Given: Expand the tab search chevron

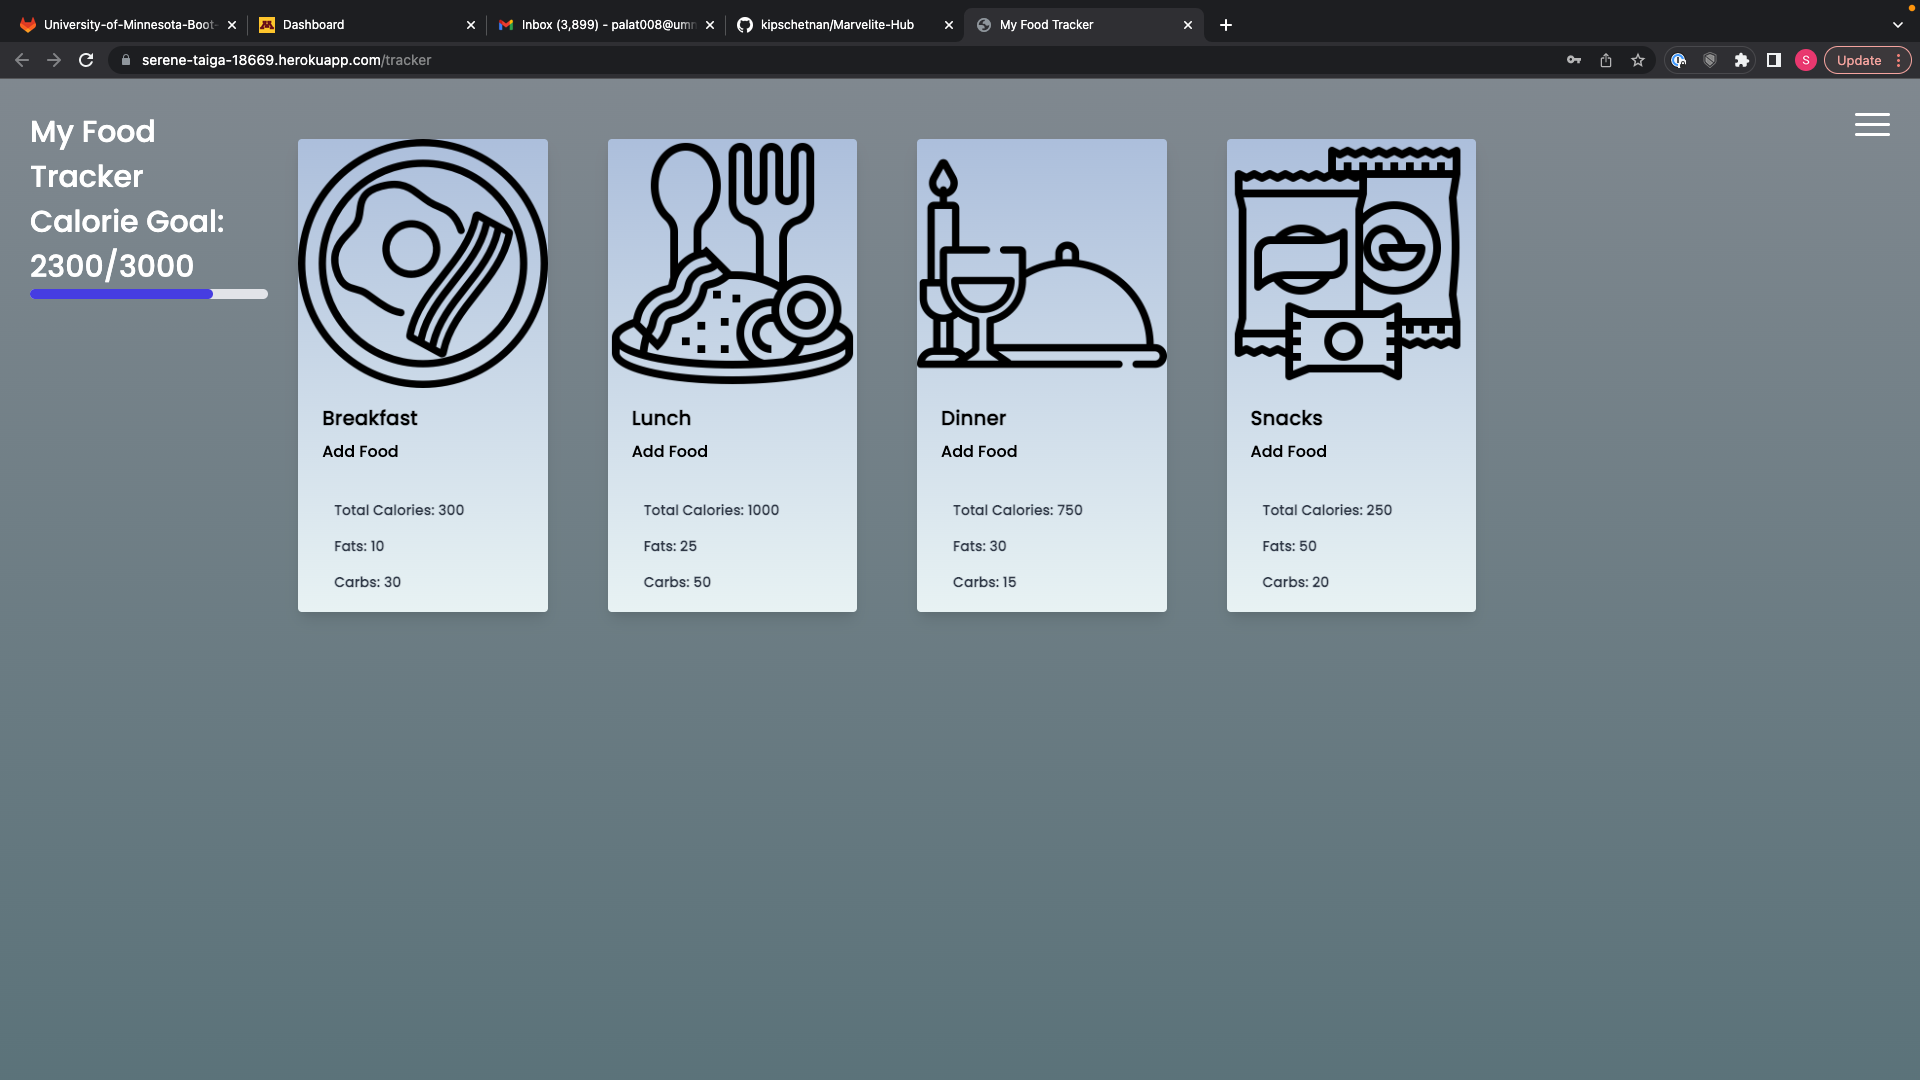Looking at the screenshot, I should pos(1898,25).
